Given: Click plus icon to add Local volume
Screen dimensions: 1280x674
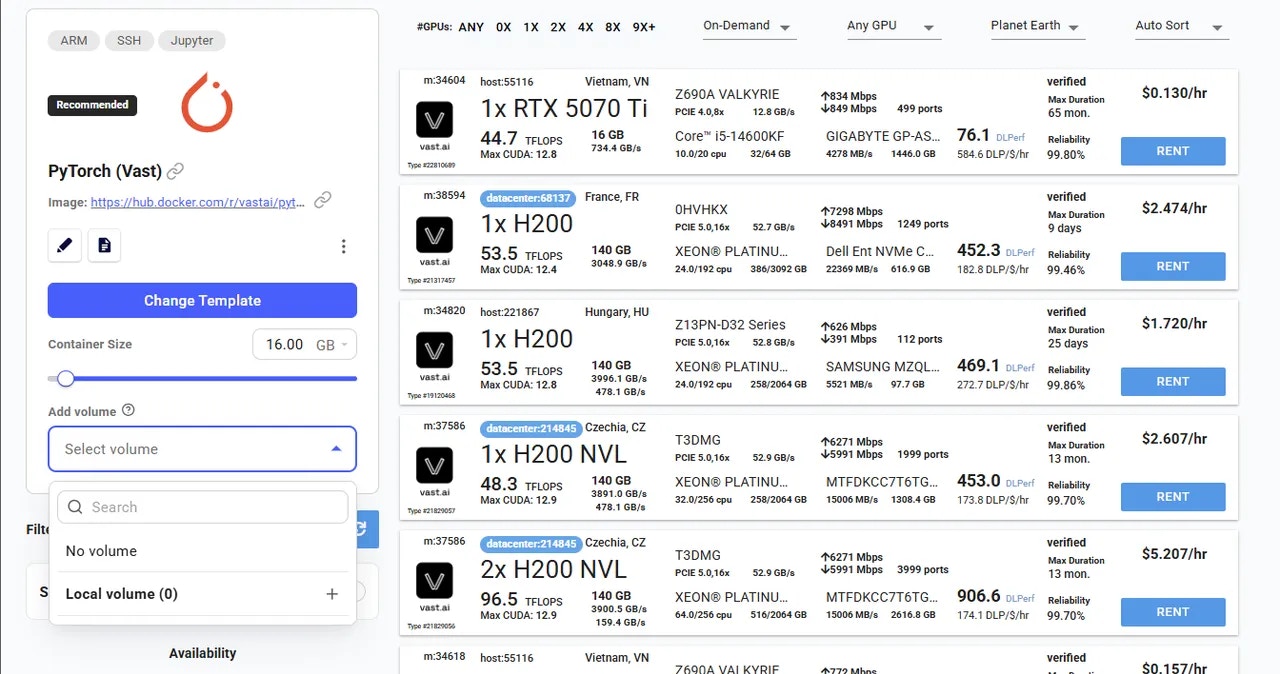Looking at the screenshot, I should pos(332,594).
